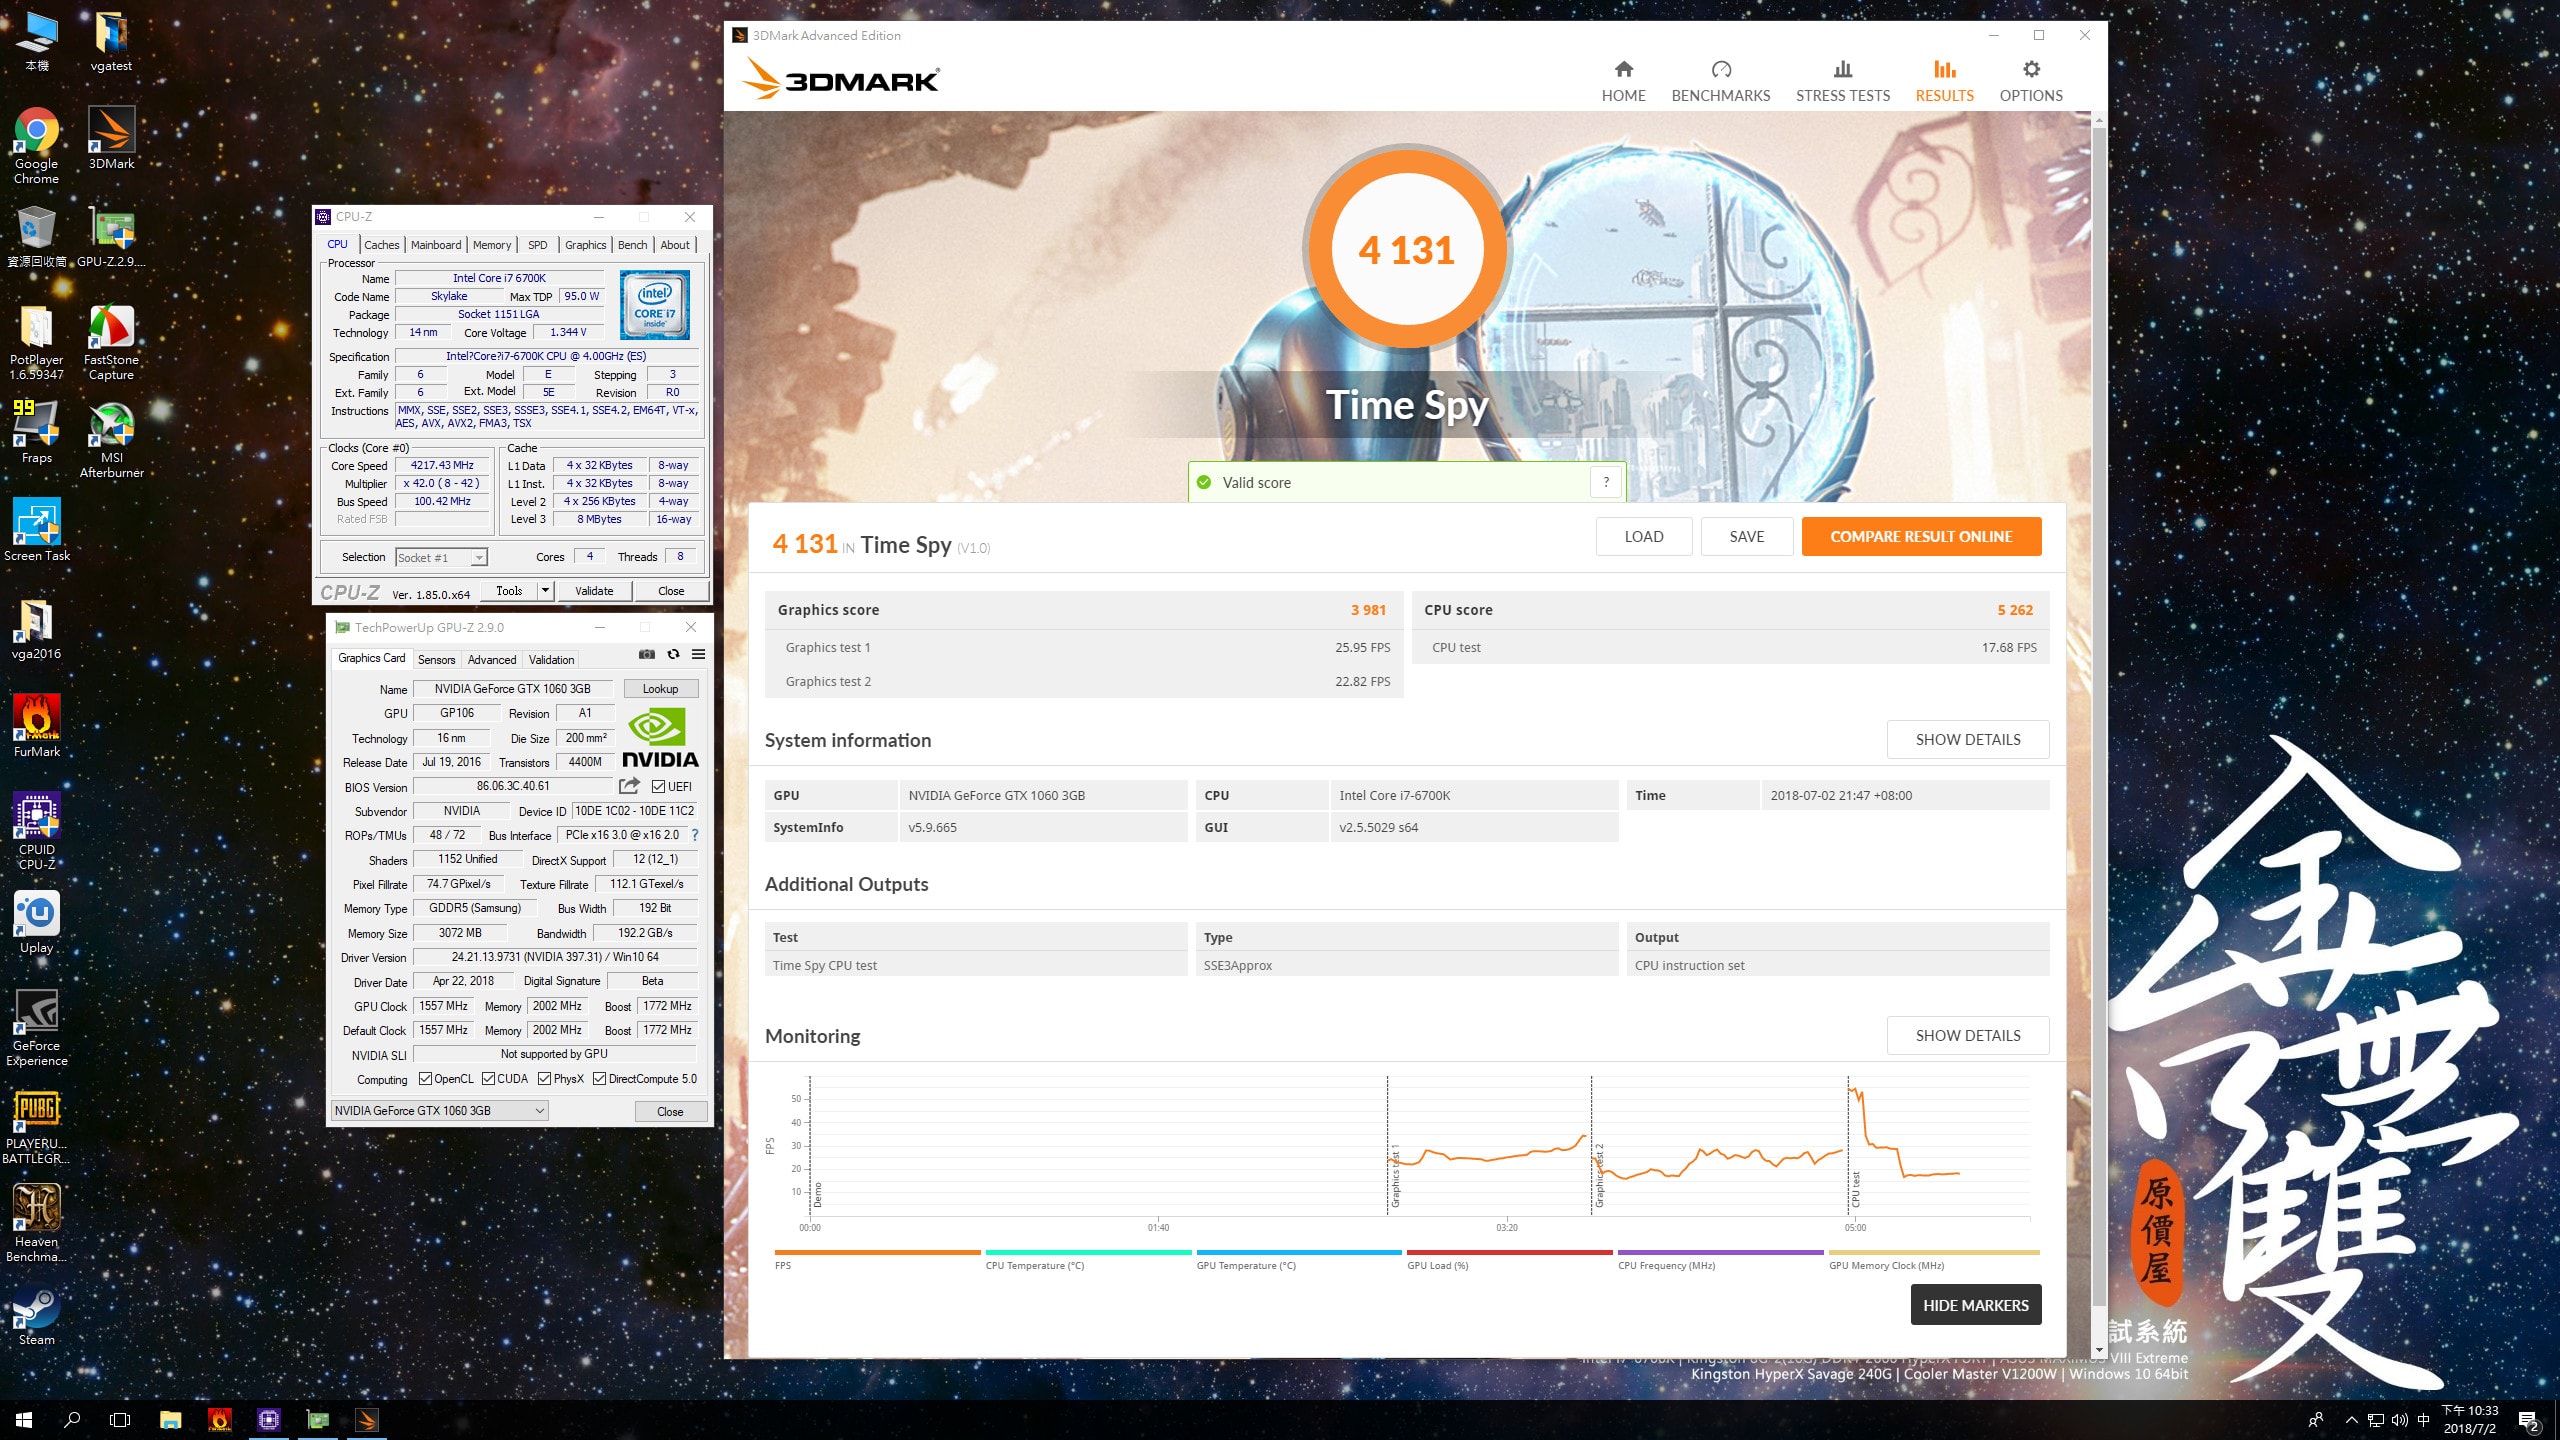The height and width of the screenshot is (1440, 2560).
Task: Switch to the Advanced tab in GPU-Z
Action: pyautogui.click(x=492, y=659)
